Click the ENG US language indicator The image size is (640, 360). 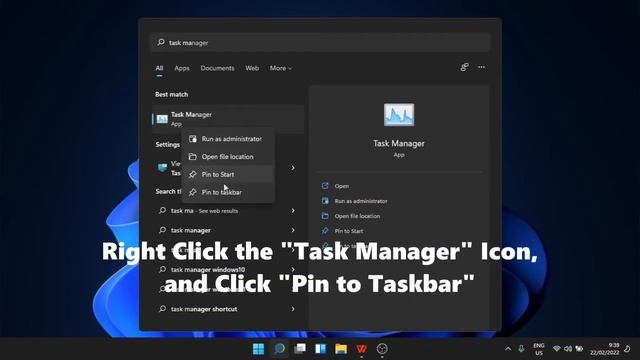click(x=539, y=349)
